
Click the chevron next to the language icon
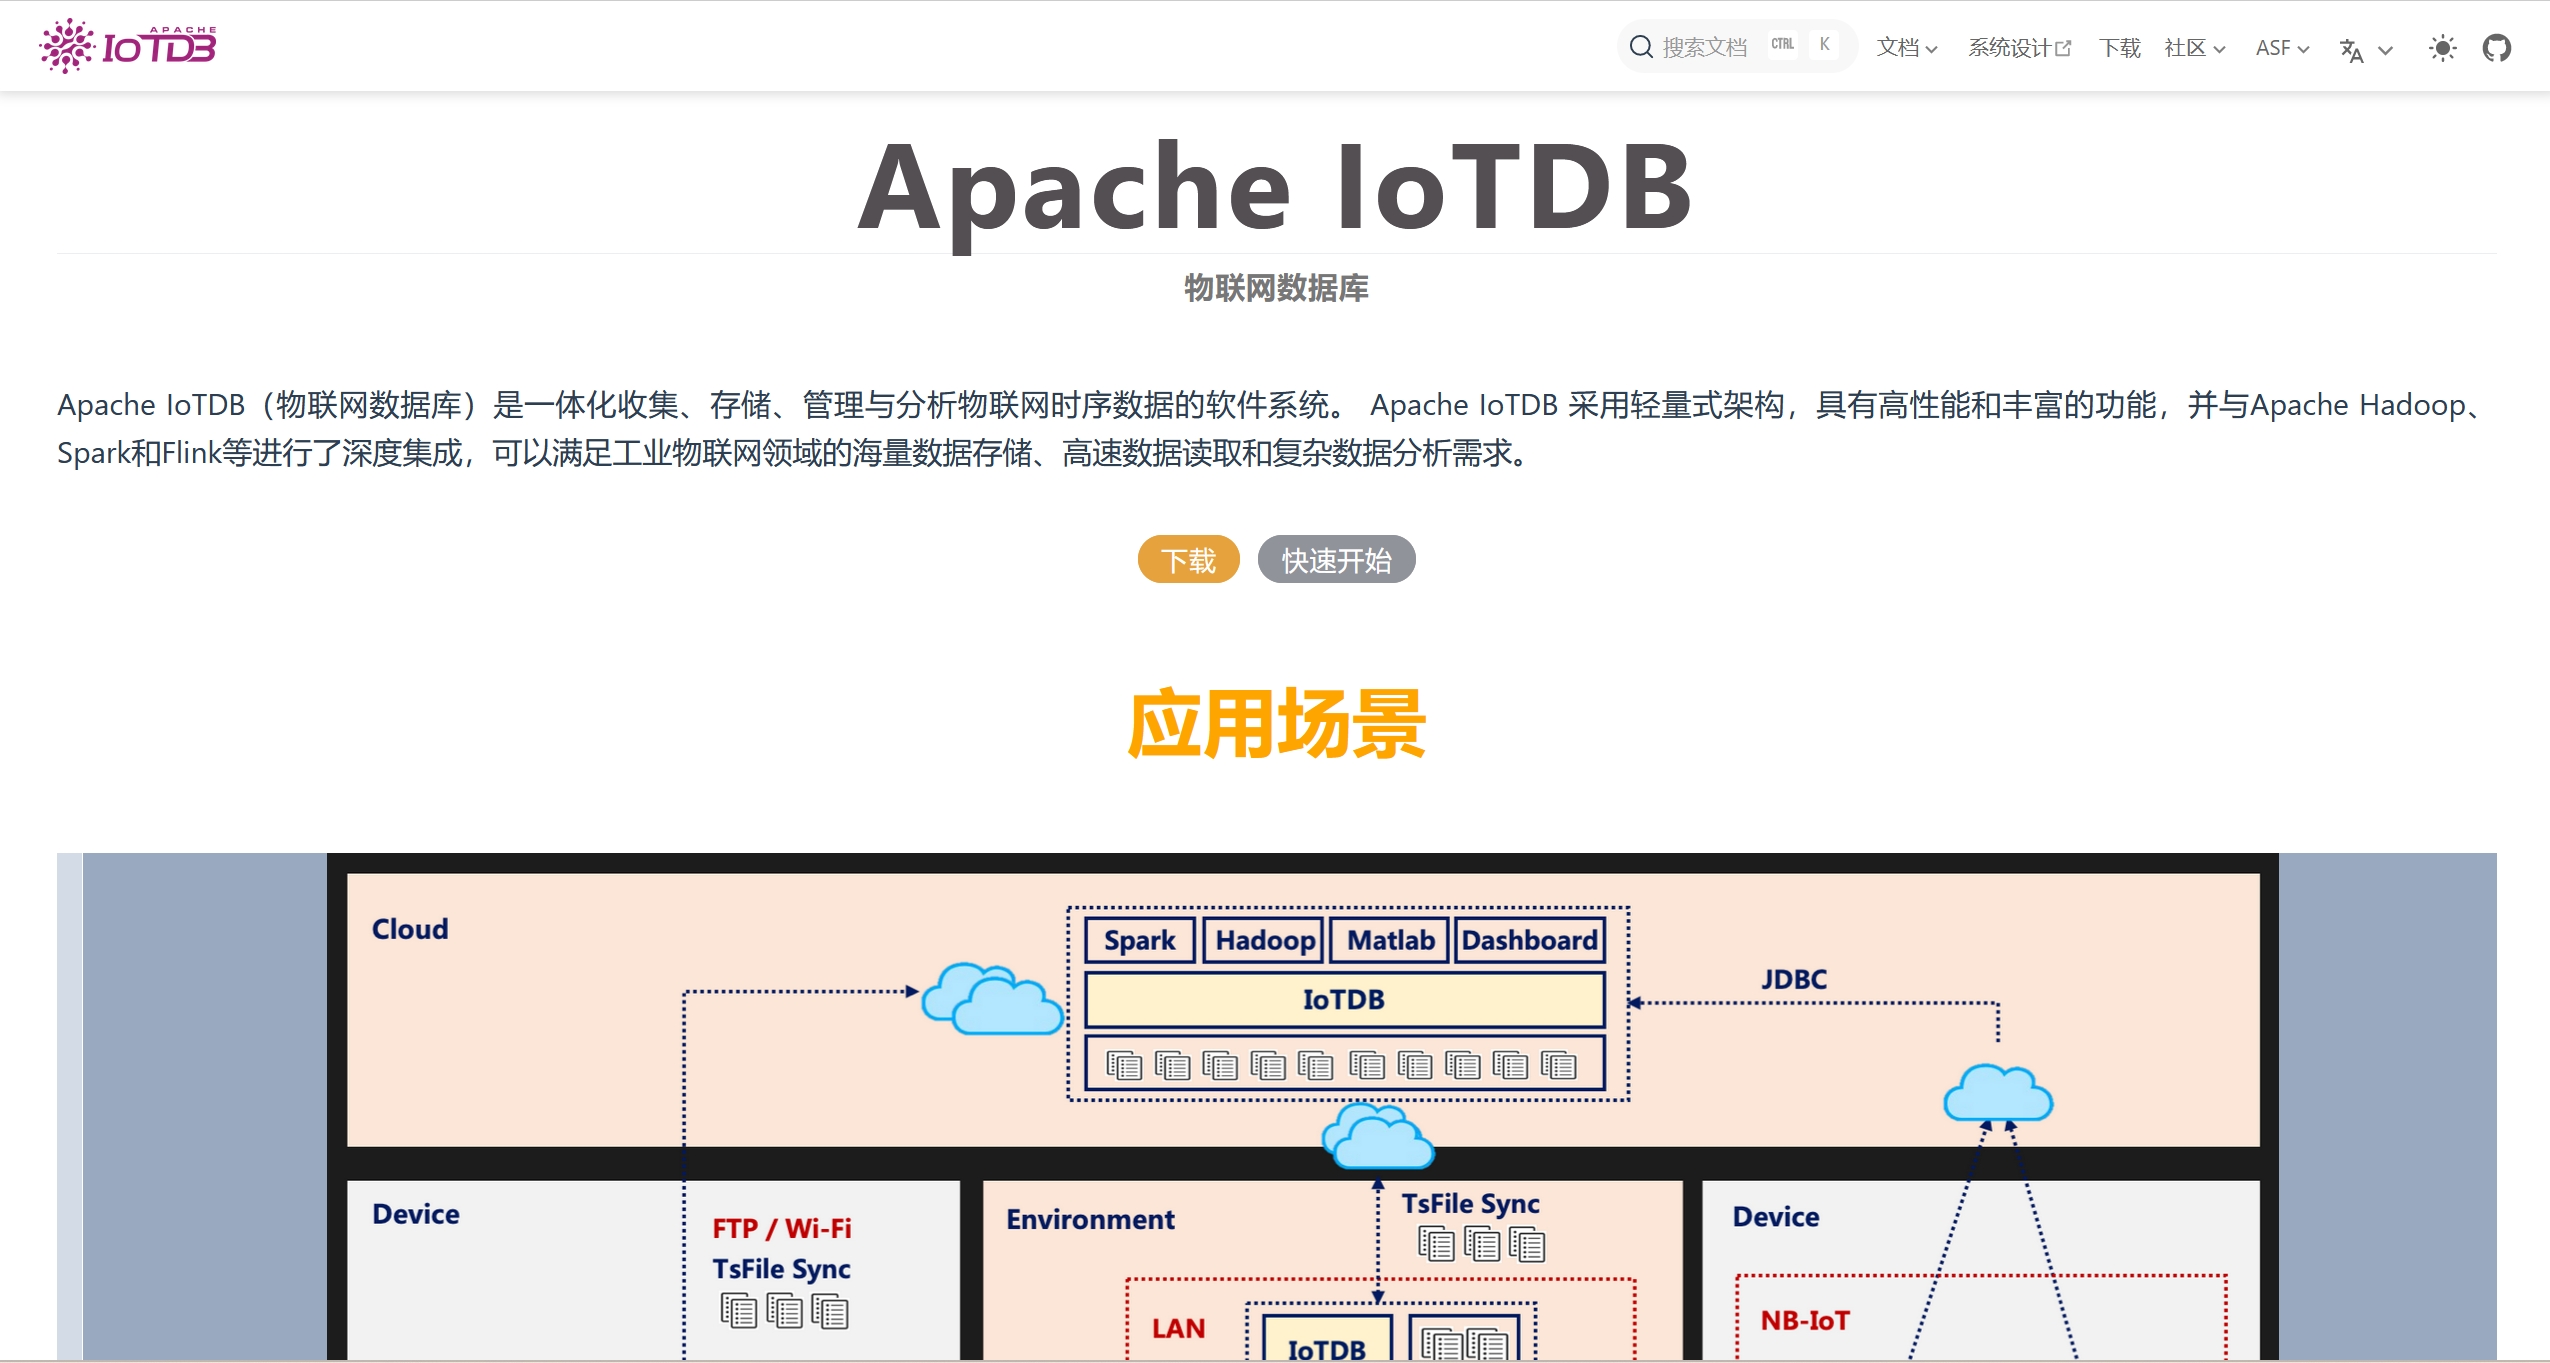click(2385, 50)
